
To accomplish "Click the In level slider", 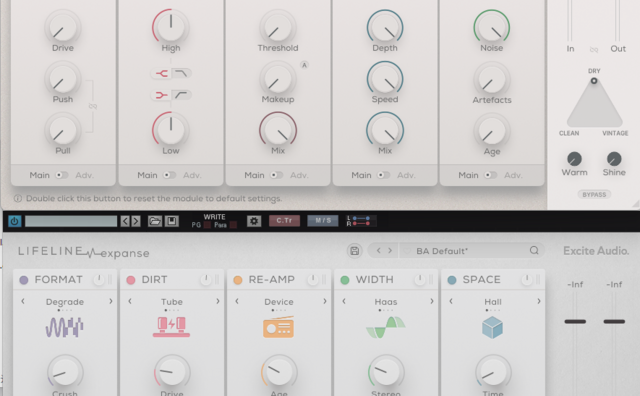I will click(570, 20).
